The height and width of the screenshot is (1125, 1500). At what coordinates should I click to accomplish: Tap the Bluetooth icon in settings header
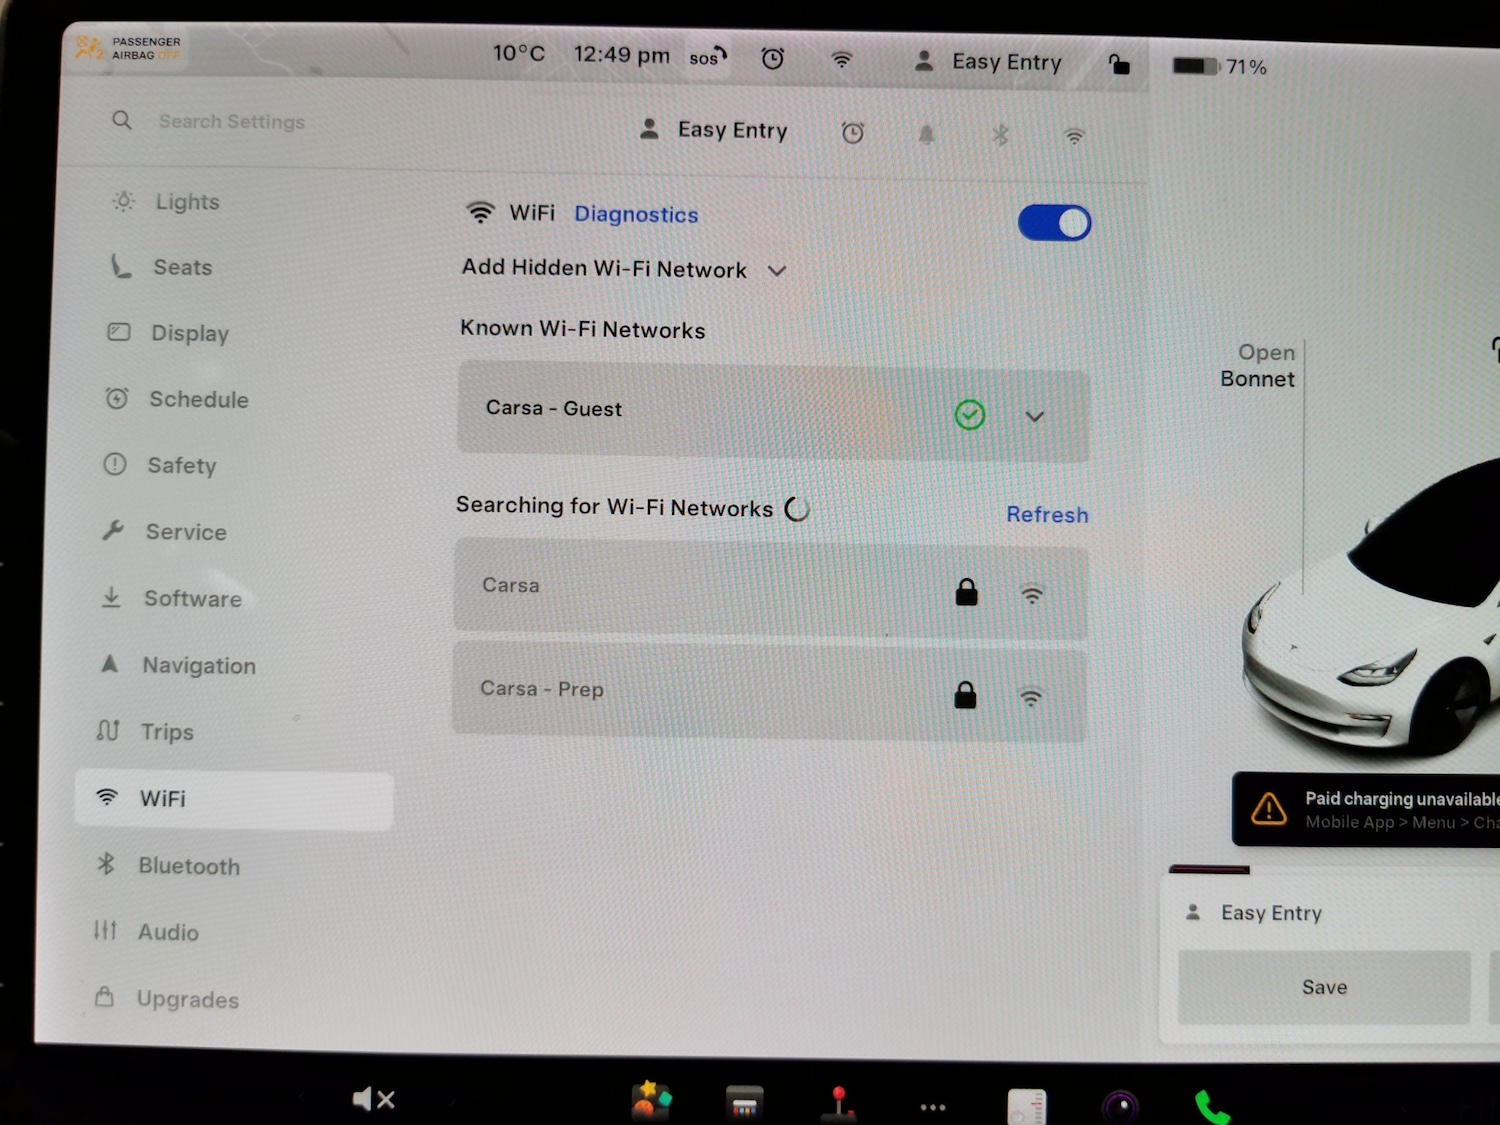(1000, 135)
